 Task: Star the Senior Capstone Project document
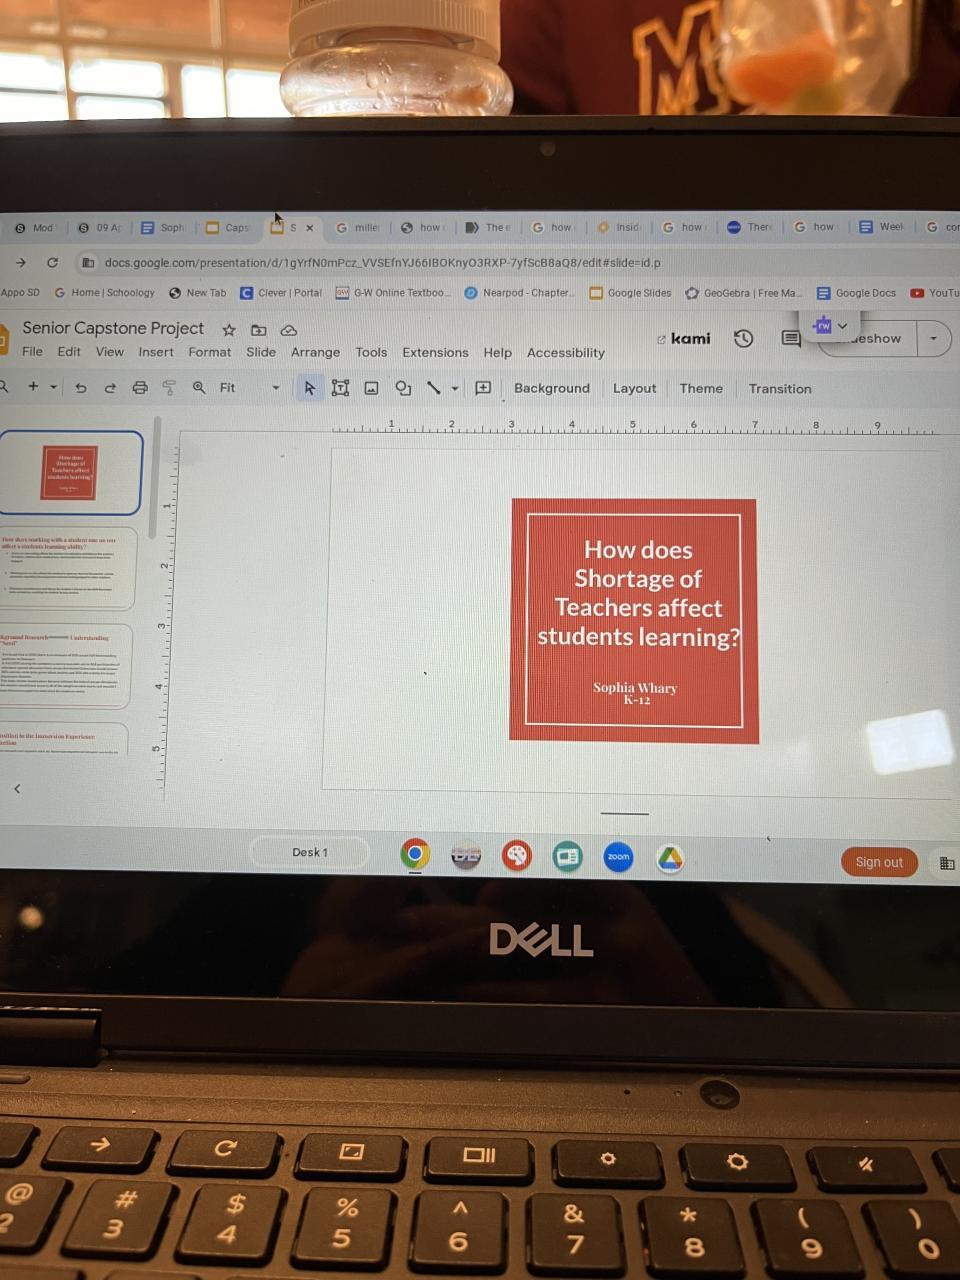[x=228, y=330]
